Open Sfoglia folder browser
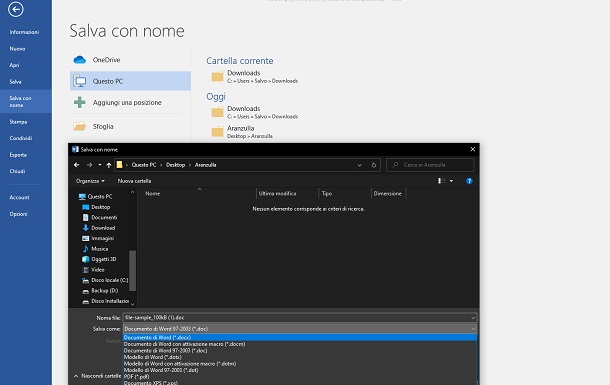 coord(130,126)
